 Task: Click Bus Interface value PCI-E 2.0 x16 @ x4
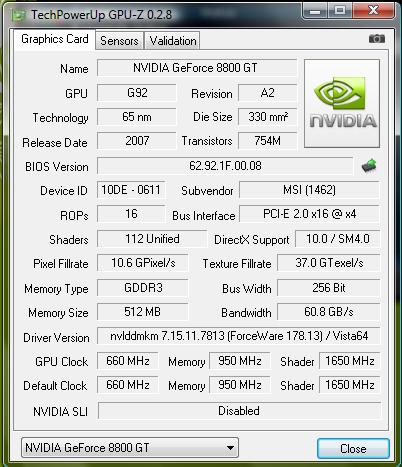(x=309, y=214)
